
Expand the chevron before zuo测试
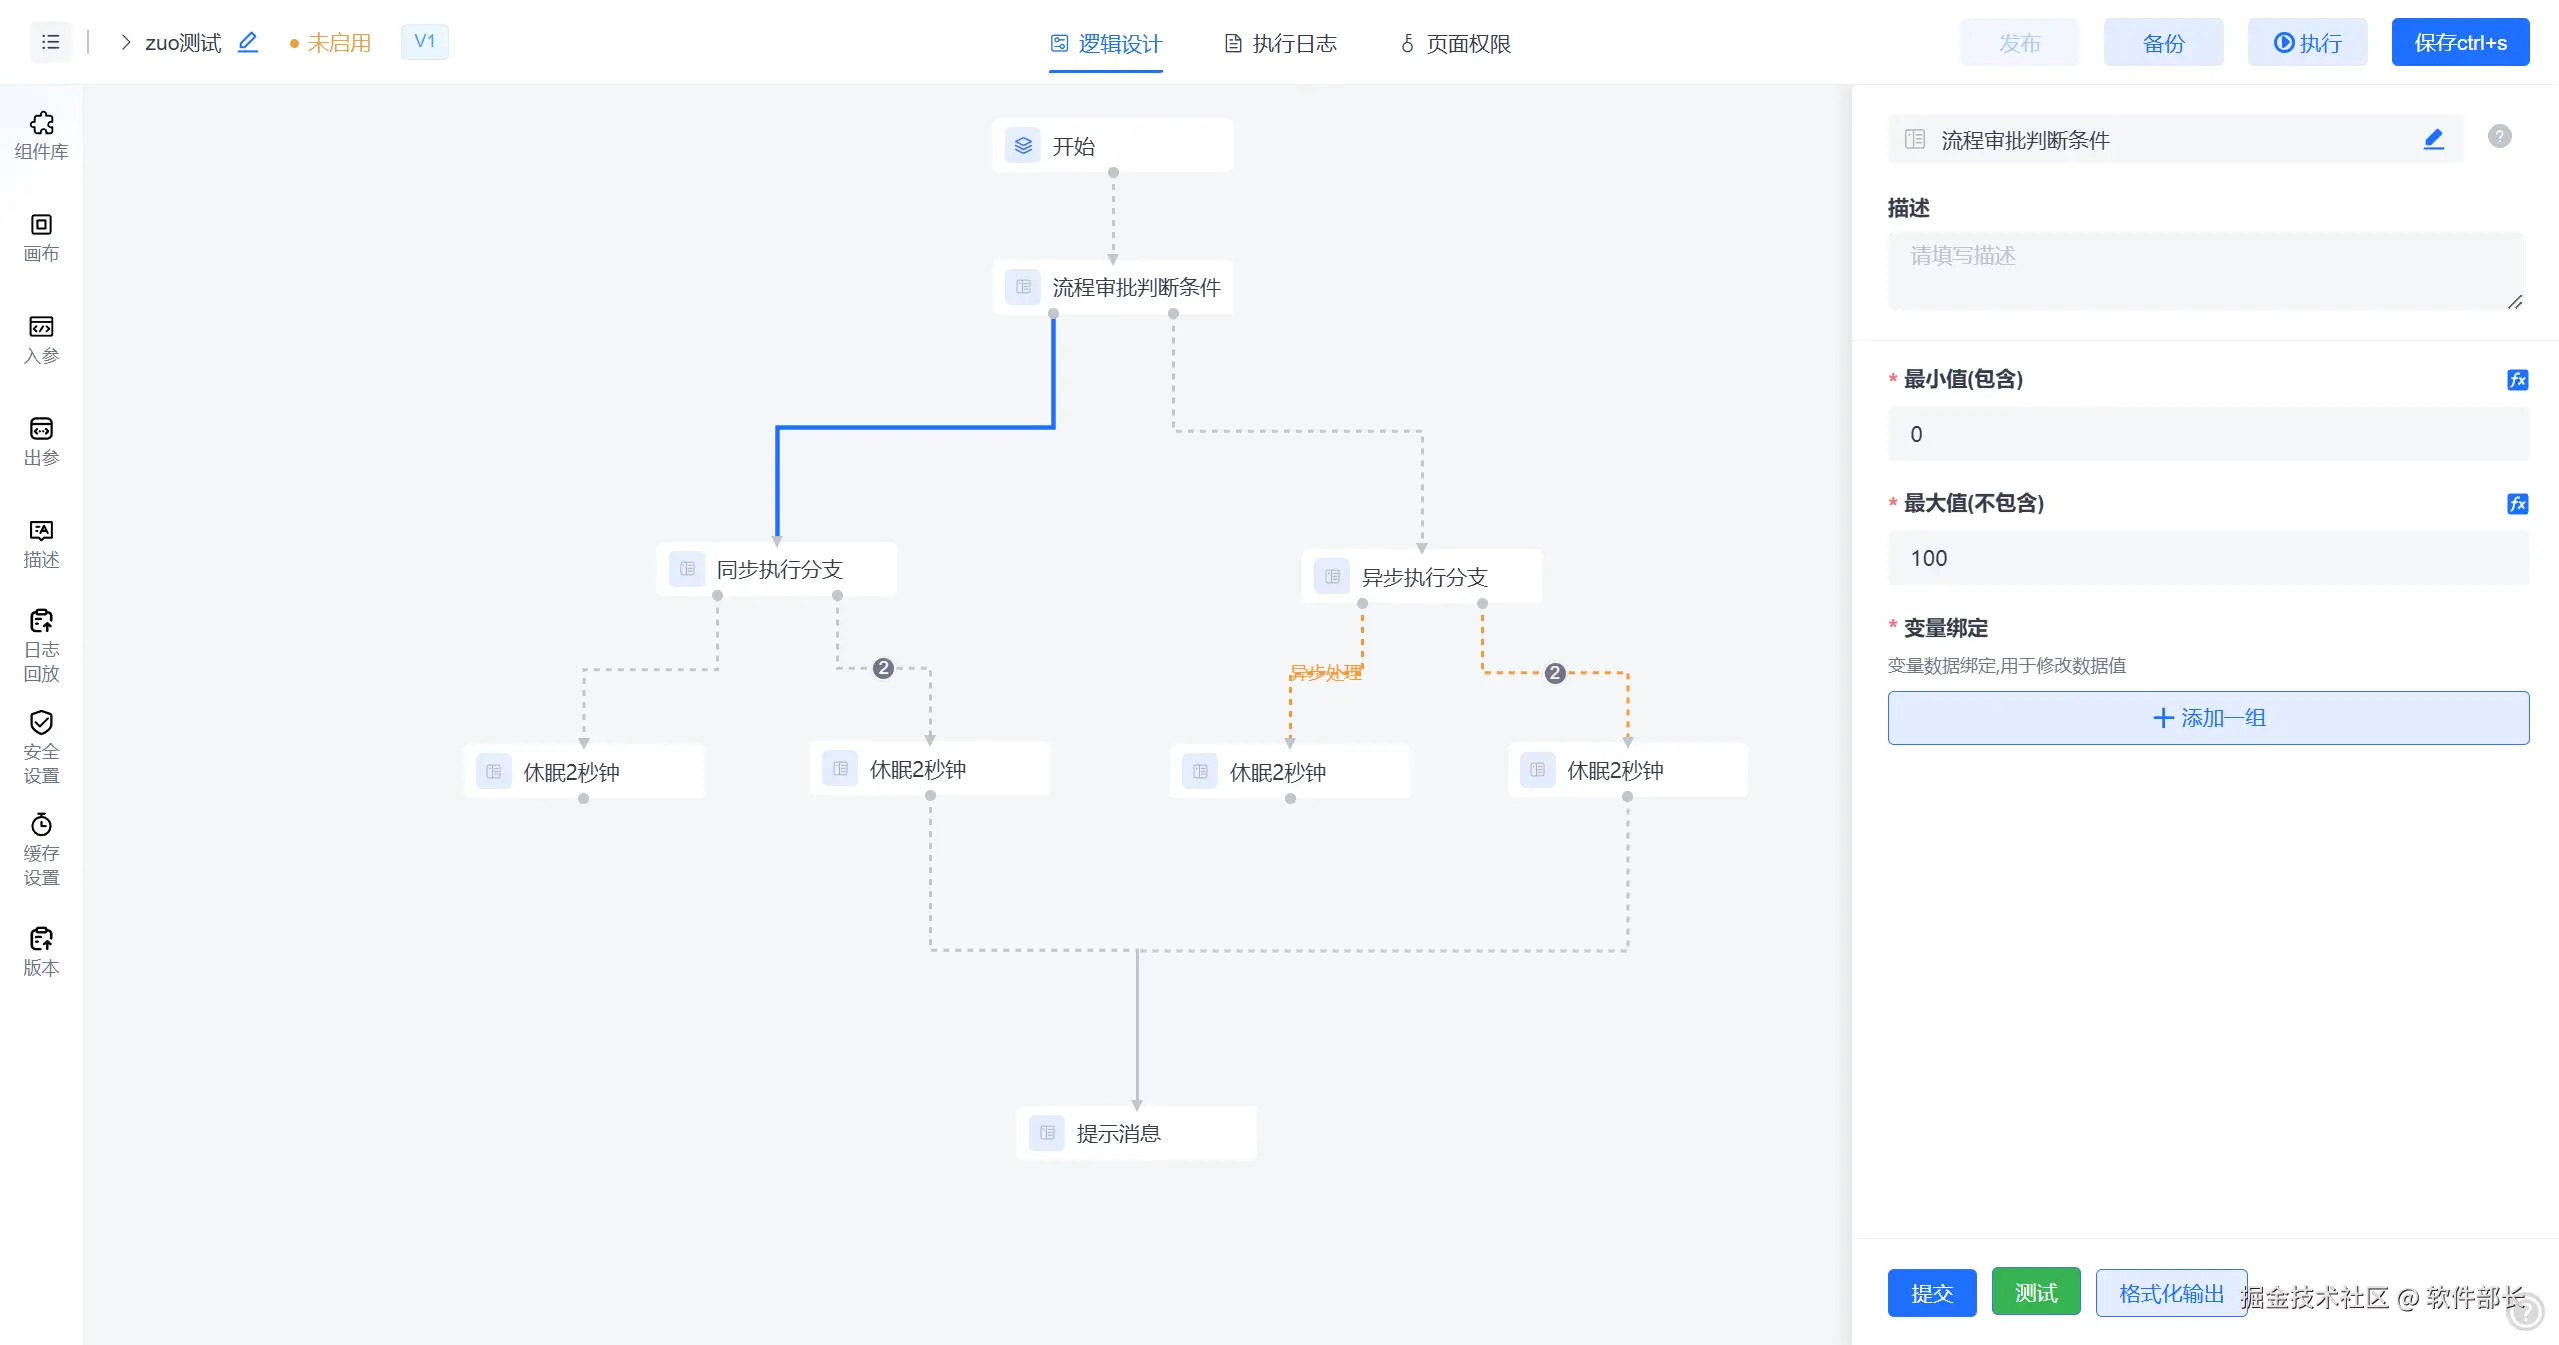point(125,42)
